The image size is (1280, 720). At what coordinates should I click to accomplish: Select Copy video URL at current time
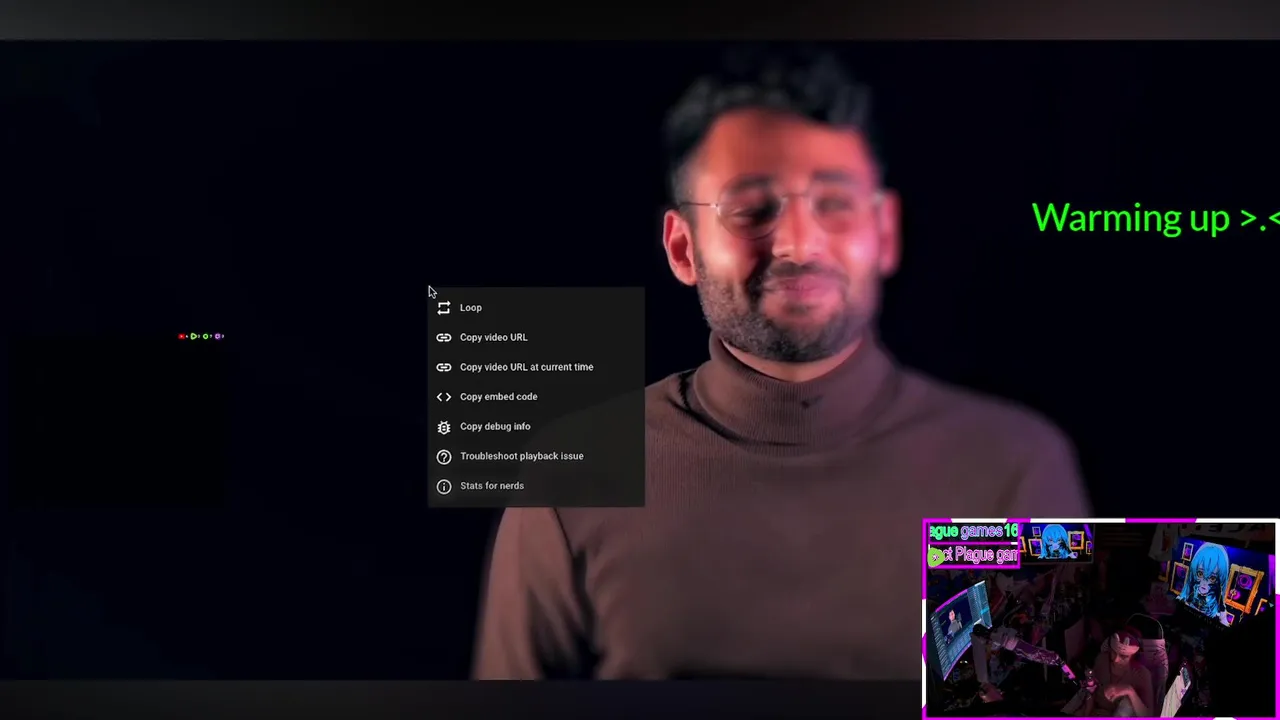pos(536,367)
